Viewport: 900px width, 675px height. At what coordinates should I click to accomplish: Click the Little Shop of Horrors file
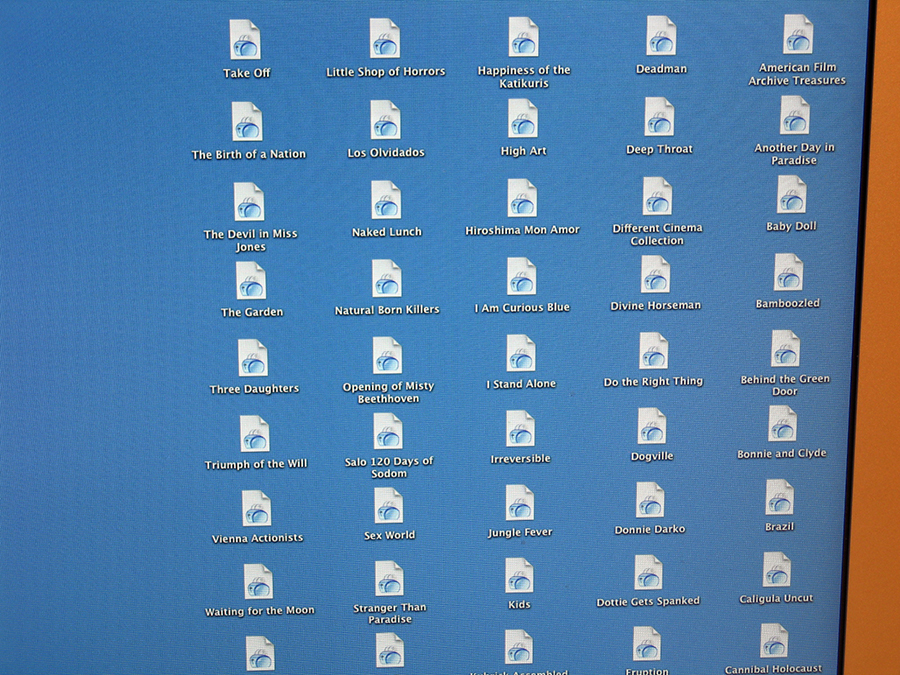[x=385, y=39]
